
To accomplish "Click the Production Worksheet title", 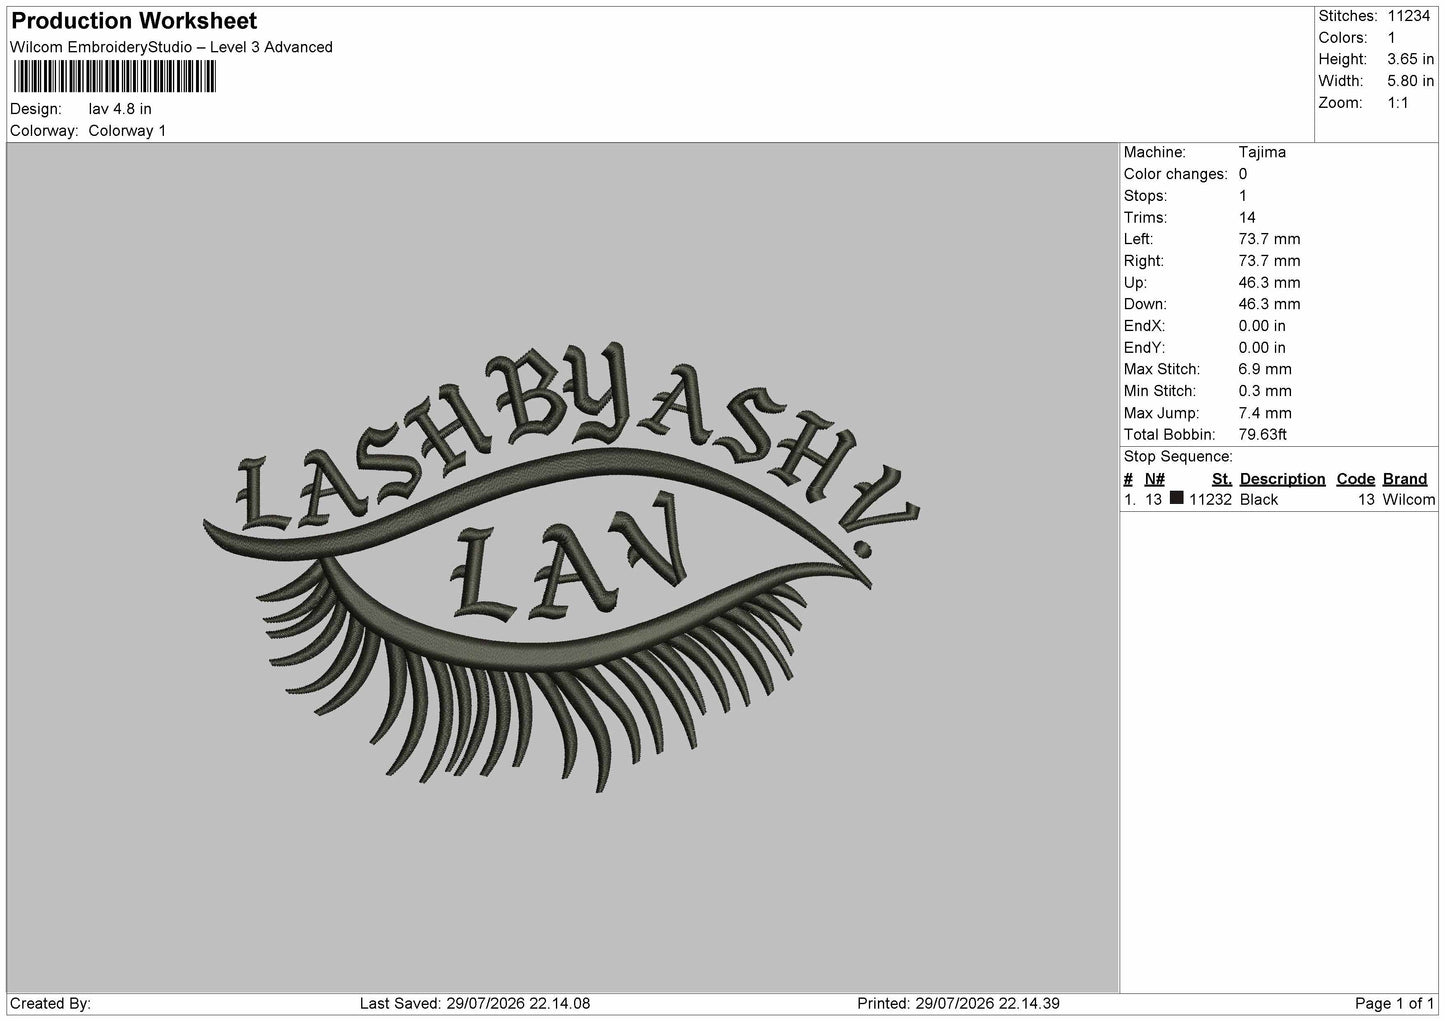I will coord(133,21).
